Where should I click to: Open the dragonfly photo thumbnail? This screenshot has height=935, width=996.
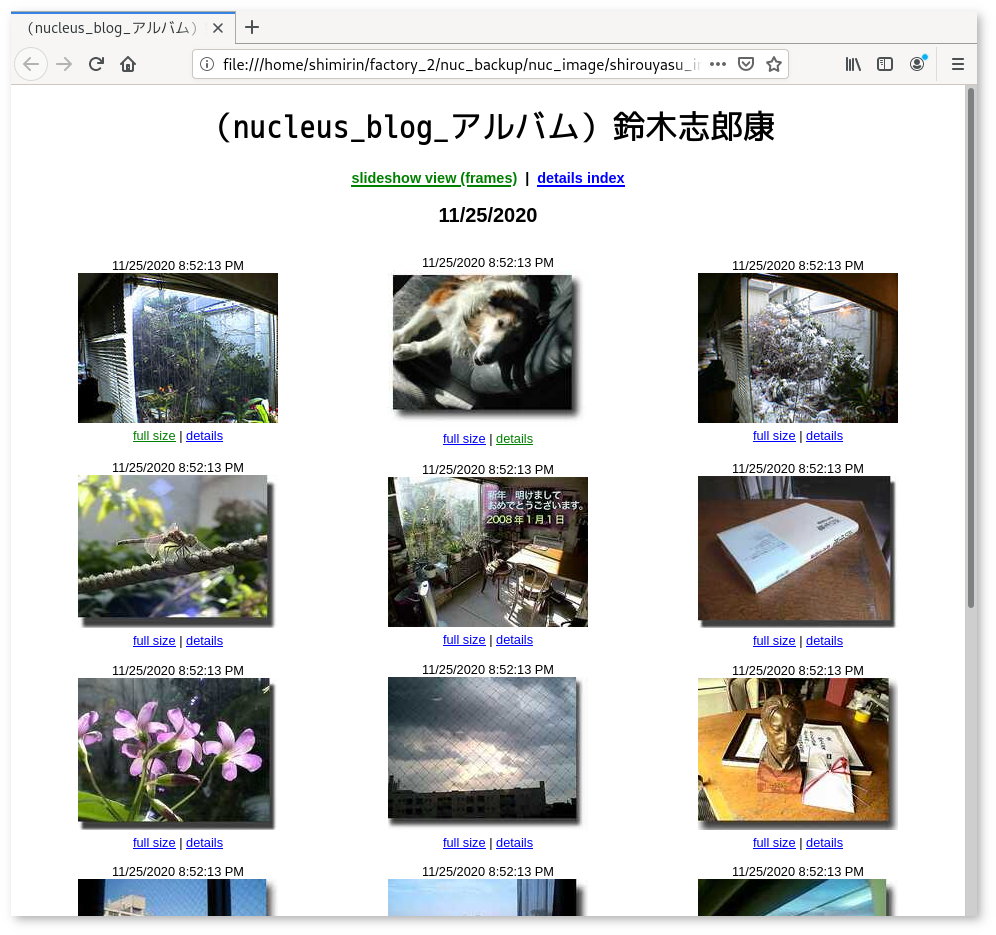(173, 546)
